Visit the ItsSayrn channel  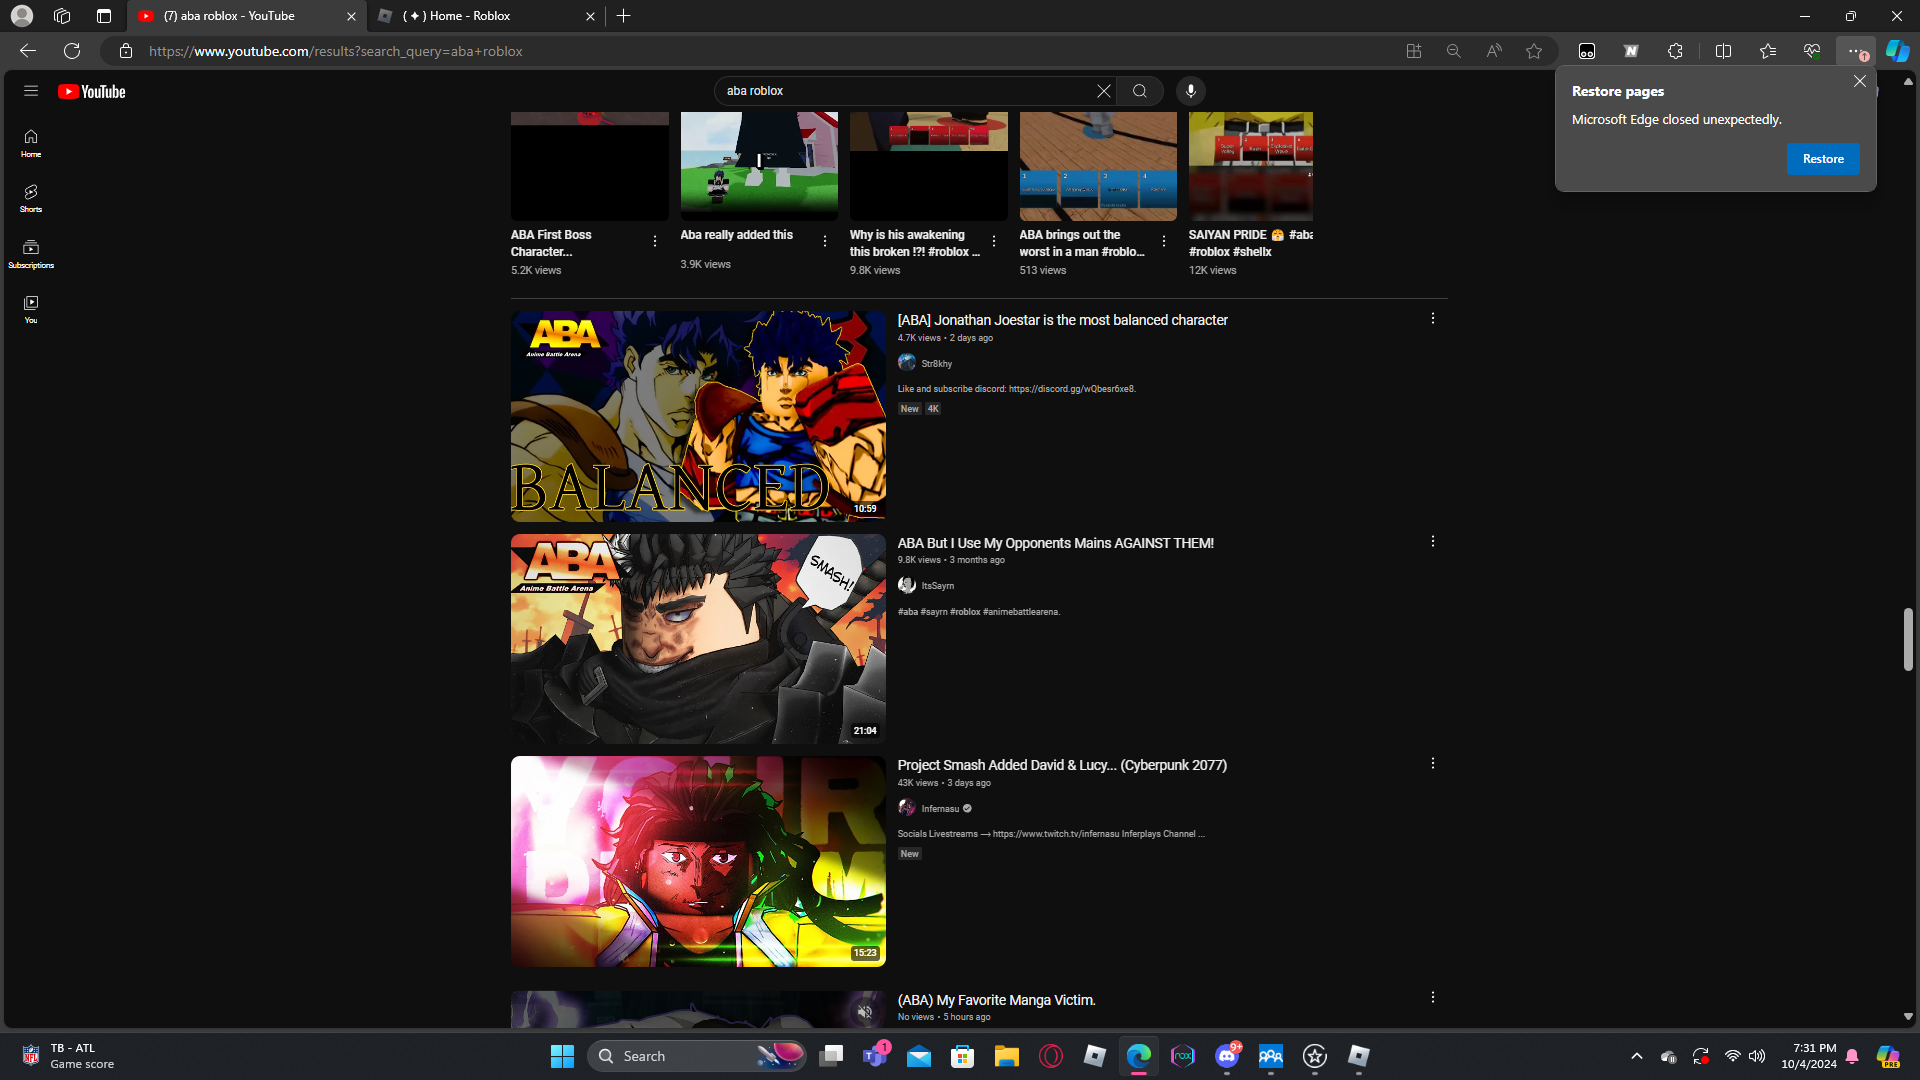pos(937,586)
